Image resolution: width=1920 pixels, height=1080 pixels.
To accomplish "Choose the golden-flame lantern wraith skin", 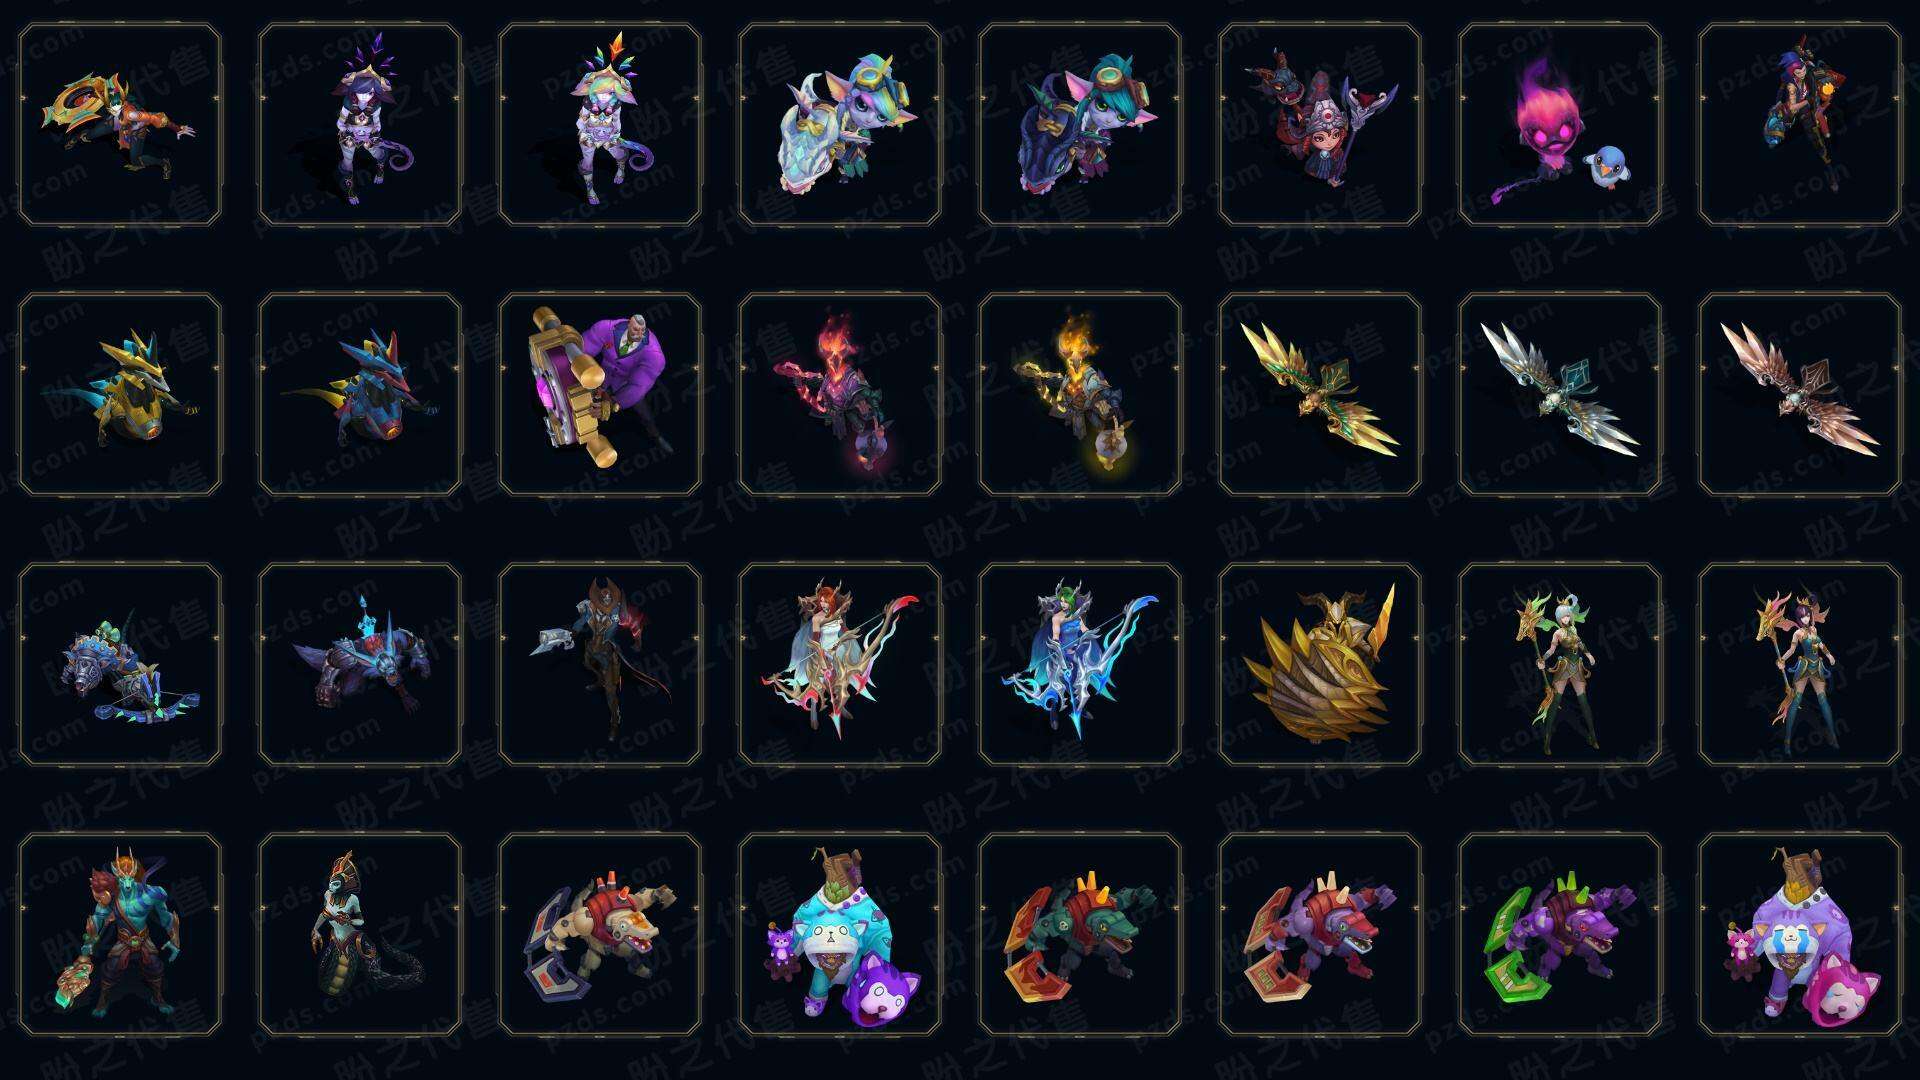I will [1080, 394].
